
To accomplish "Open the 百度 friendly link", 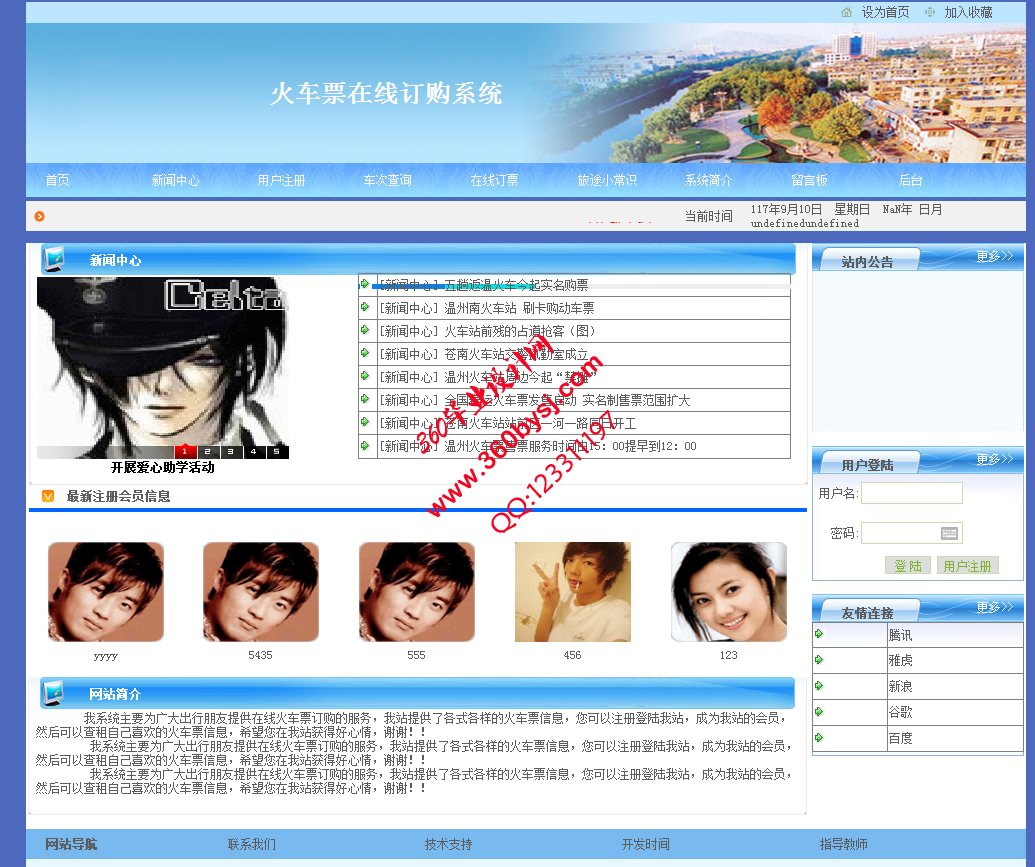I will 900,738.
